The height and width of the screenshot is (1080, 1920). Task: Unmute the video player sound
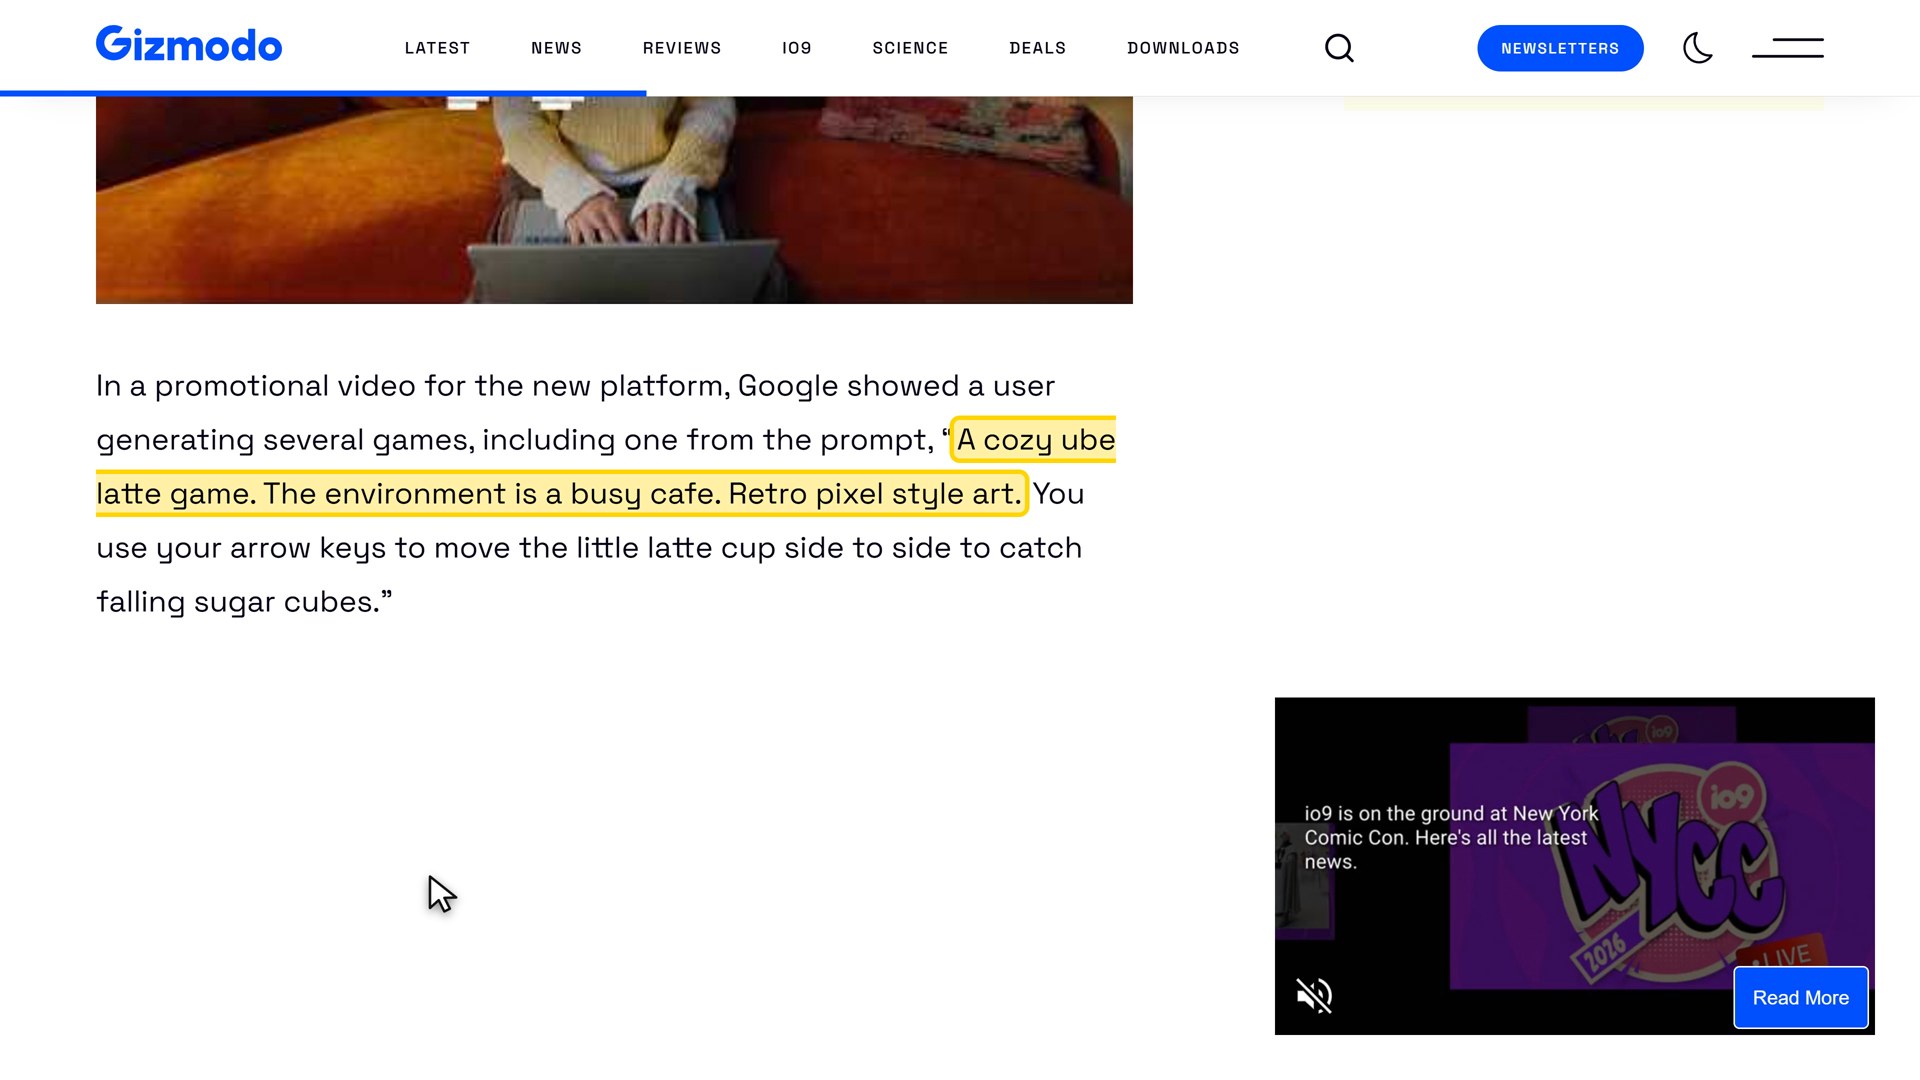coord(1314,996)
